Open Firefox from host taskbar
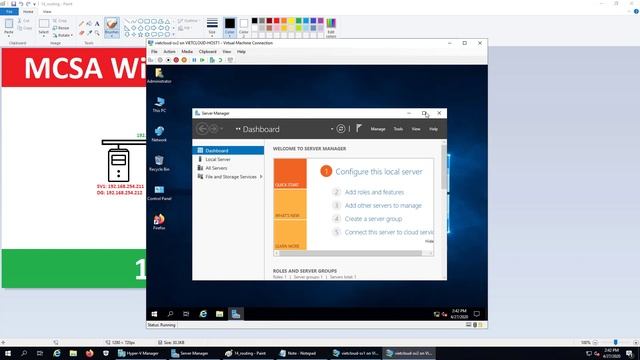 coord(89,353)
